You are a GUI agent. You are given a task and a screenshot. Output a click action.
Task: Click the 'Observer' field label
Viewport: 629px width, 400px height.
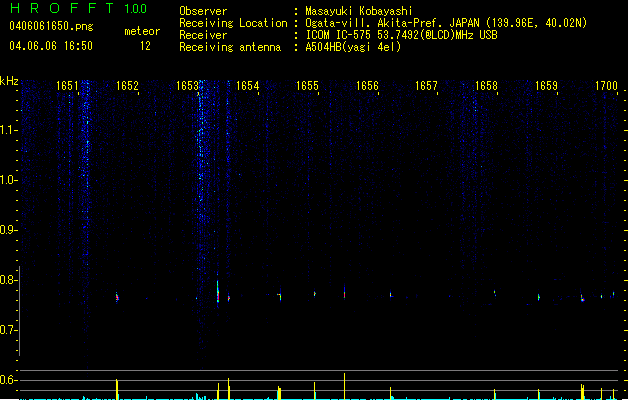click(x=203, y=11)
